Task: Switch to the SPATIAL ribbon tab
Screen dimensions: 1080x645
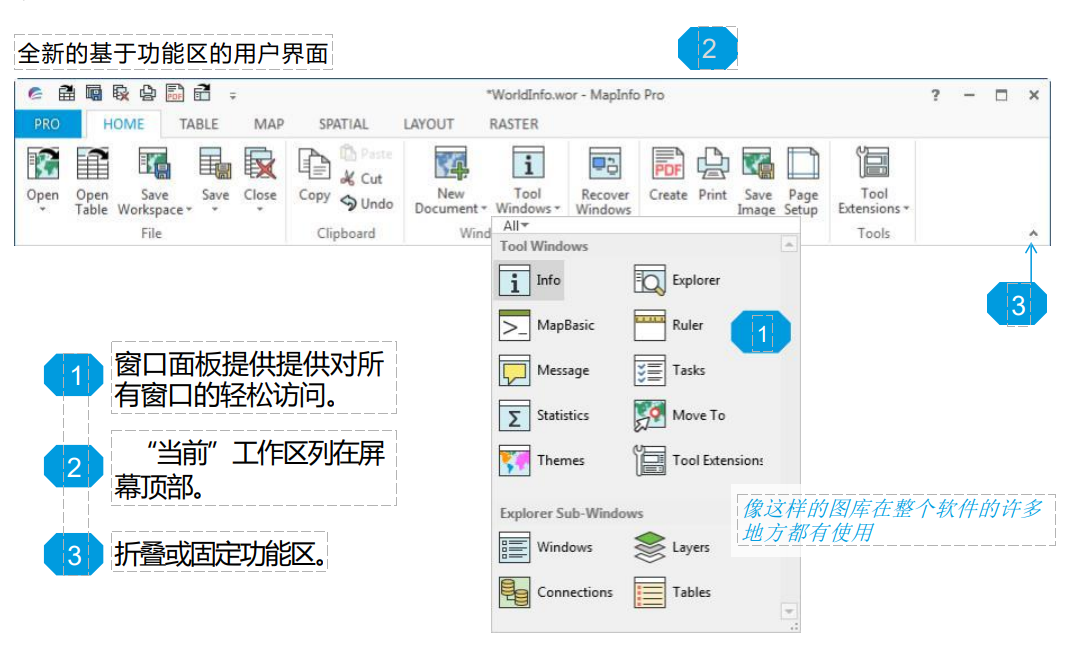Action: (x=343, y=124)
